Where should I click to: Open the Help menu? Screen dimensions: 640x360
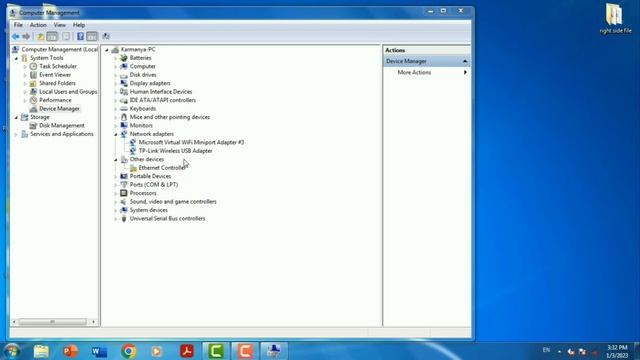[79, 25]
